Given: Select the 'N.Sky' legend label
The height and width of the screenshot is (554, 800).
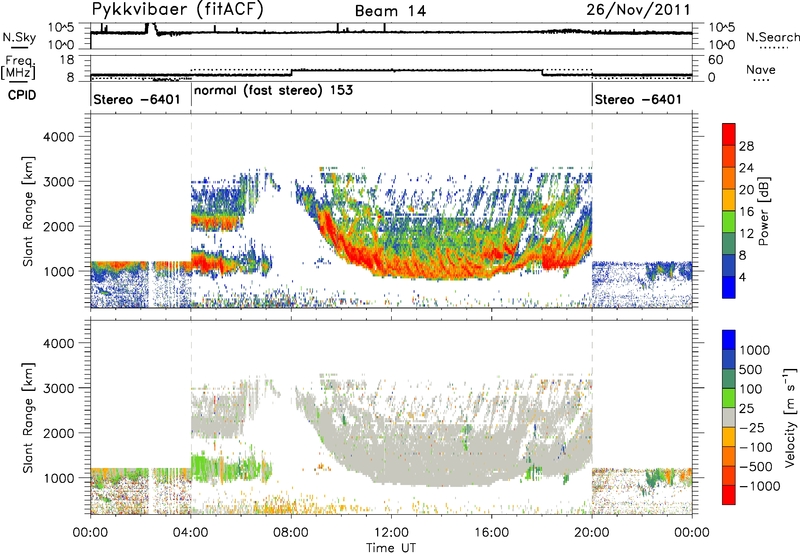Looking at the screenshot, I should [19, 37].
